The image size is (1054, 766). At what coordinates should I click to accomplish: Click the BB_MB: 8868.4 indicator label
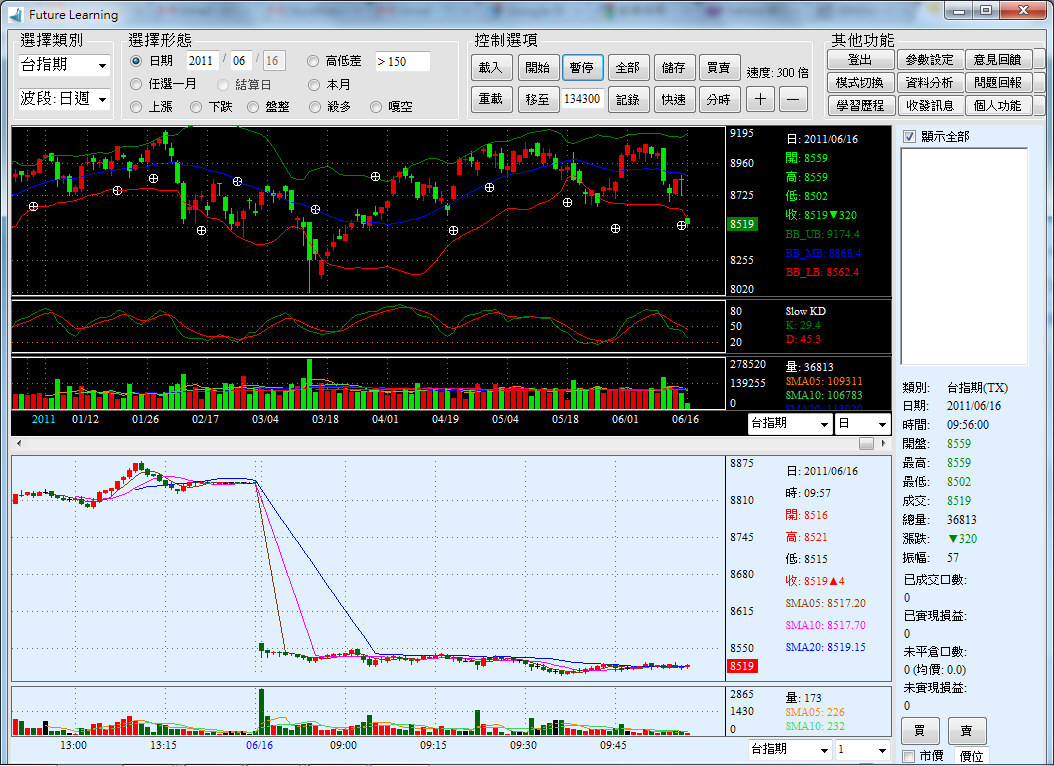point(823,253)
